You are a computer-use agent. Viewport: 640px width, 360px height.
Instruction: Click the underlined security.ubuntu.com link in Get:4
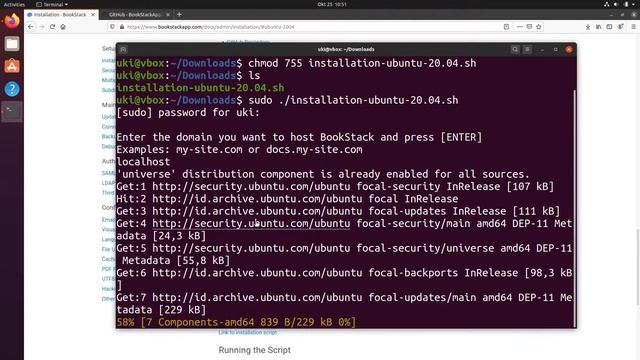tap(251, 223)
